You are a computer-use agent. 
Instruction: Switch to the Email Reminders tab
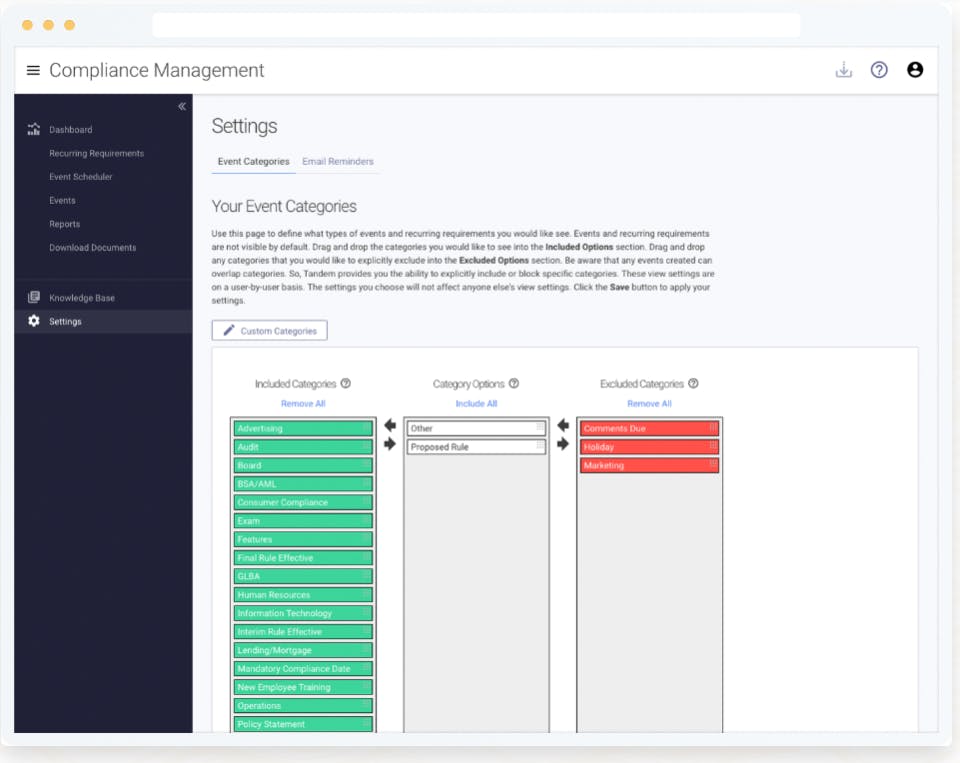(x=338, y=161)
